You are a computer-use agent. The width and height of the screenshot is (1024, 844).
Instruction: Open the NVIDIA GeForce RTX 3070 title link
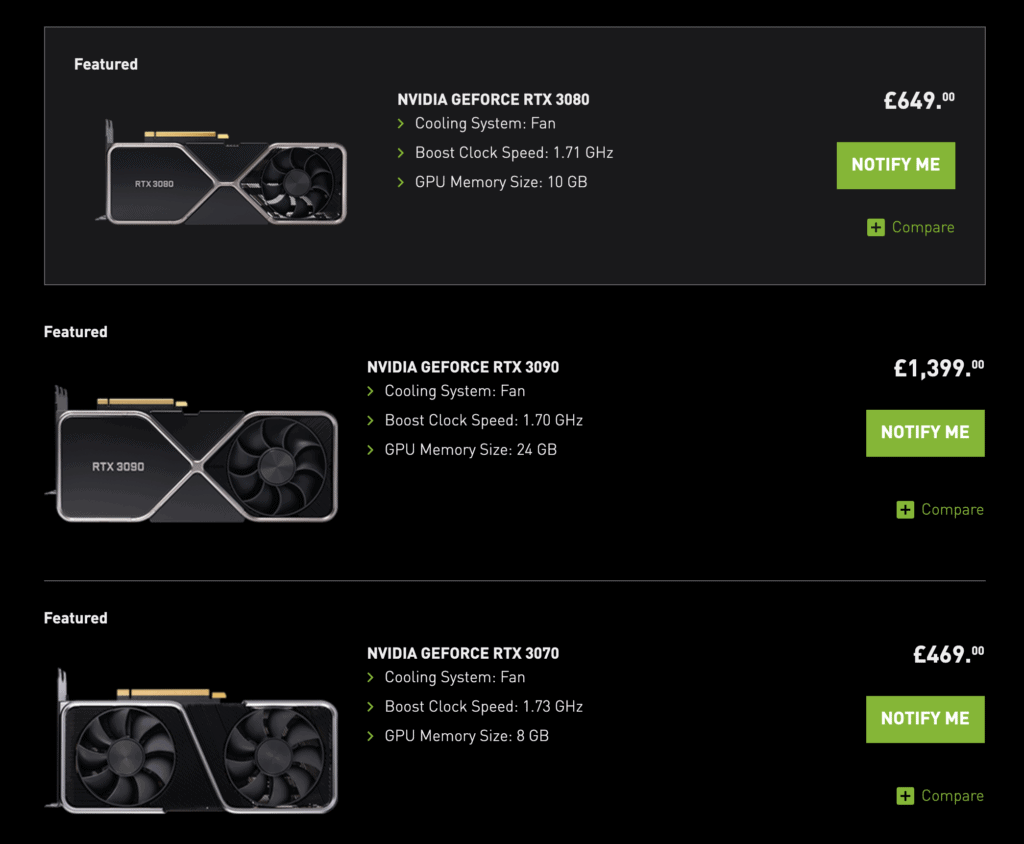(x=463, y=653)
